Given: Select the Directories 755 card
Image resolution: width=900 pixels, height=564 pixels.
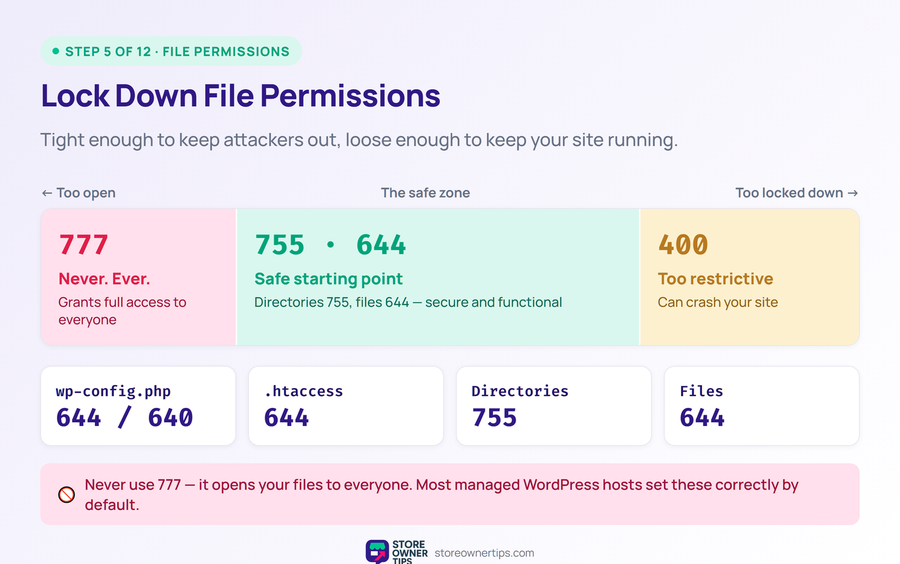Looking at the screenshot, I should (554, 406).
